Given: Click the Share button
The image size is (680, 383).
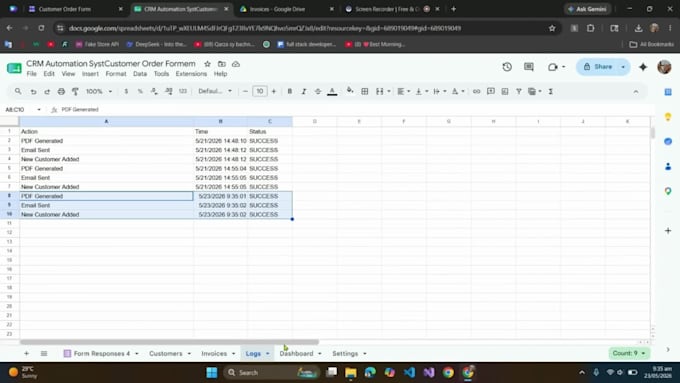Looking at the screenshot, I should 598,67.
